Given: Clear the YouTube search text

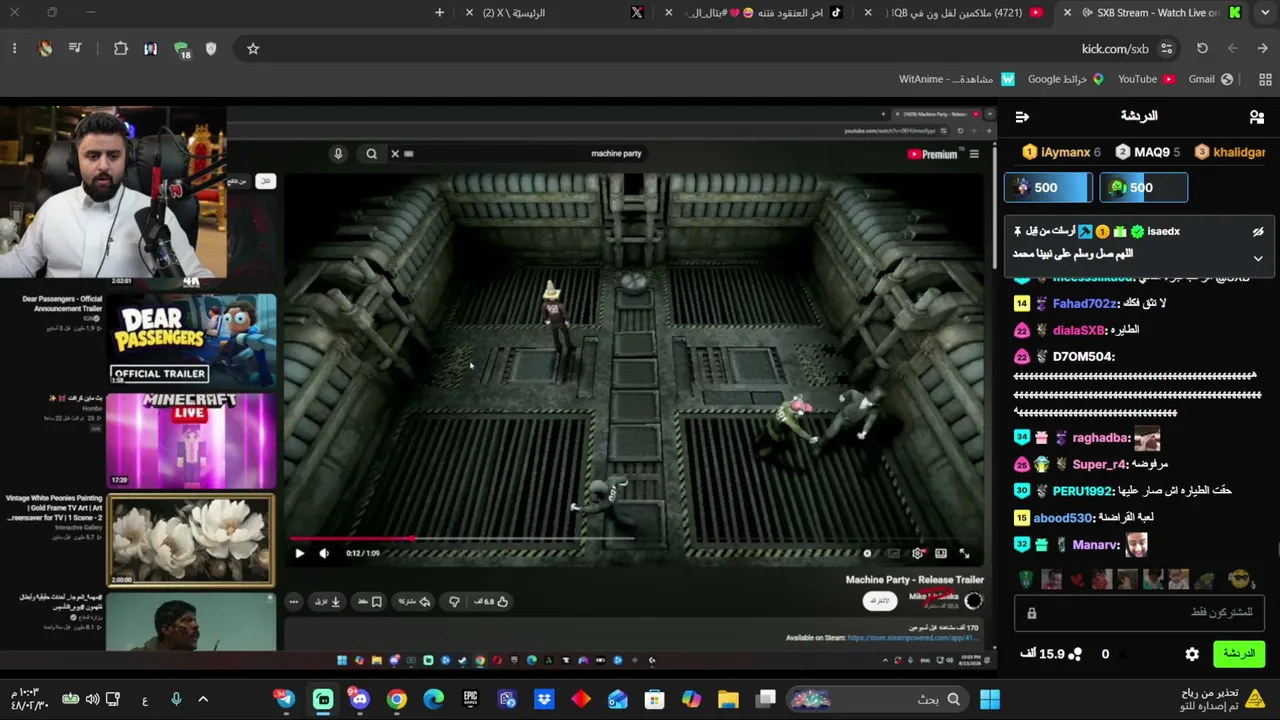Looking at the screenshot, I should [395, 154].
